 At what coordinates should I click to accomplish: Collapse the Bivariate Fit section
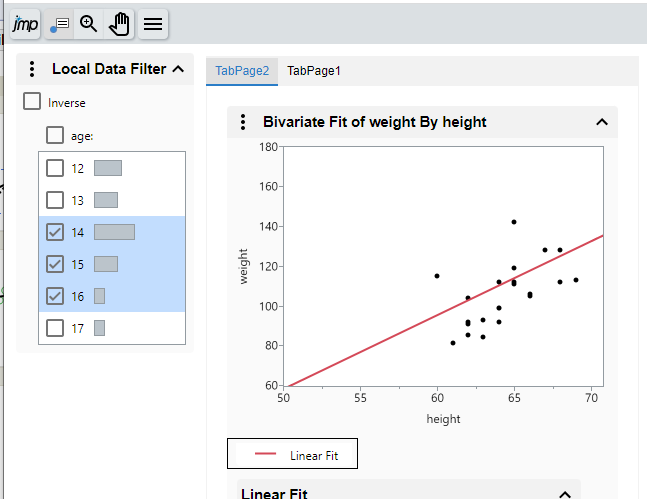point(601,122)
